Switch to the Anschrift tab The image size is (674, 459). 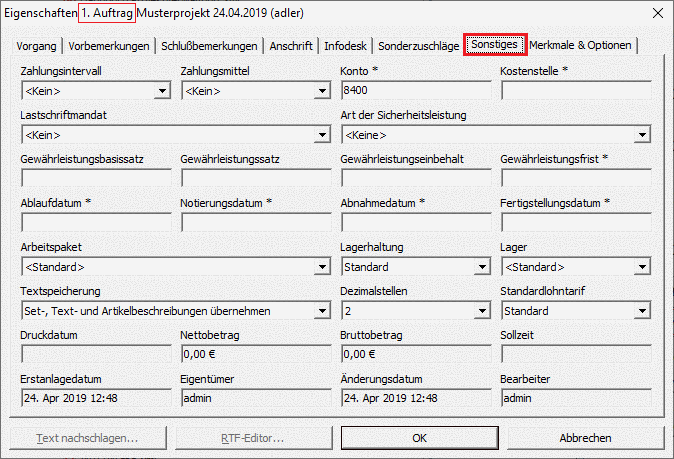[x=291, y=46]
